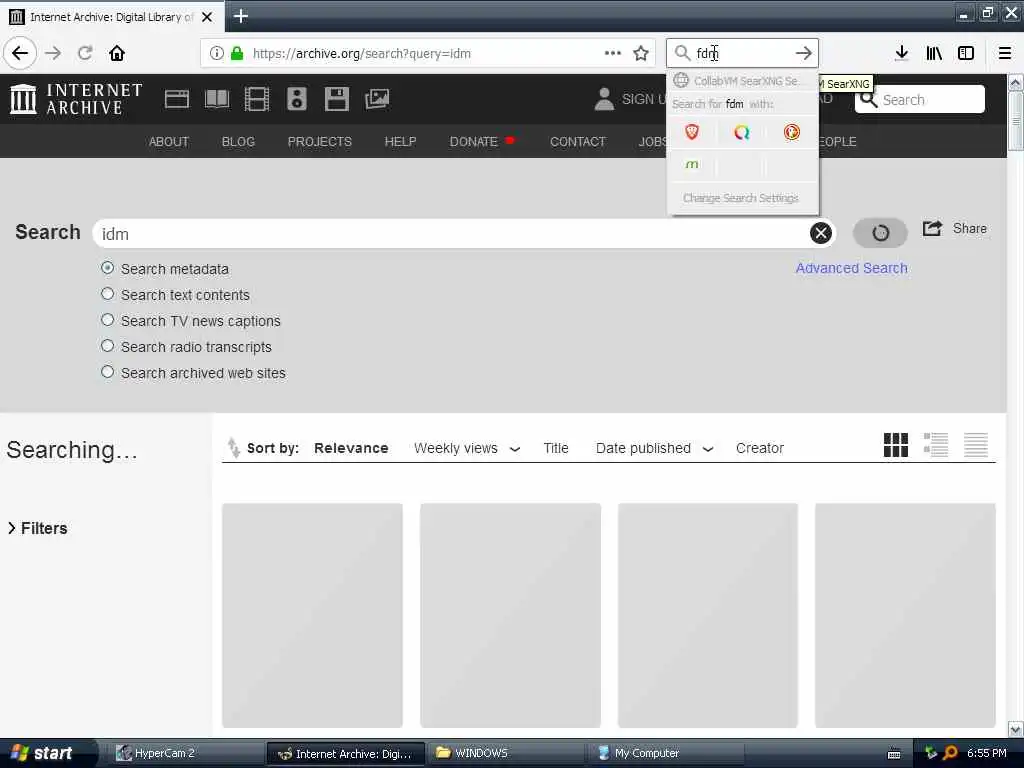
Task: Open the HELP navigation item
Action: 400,142
